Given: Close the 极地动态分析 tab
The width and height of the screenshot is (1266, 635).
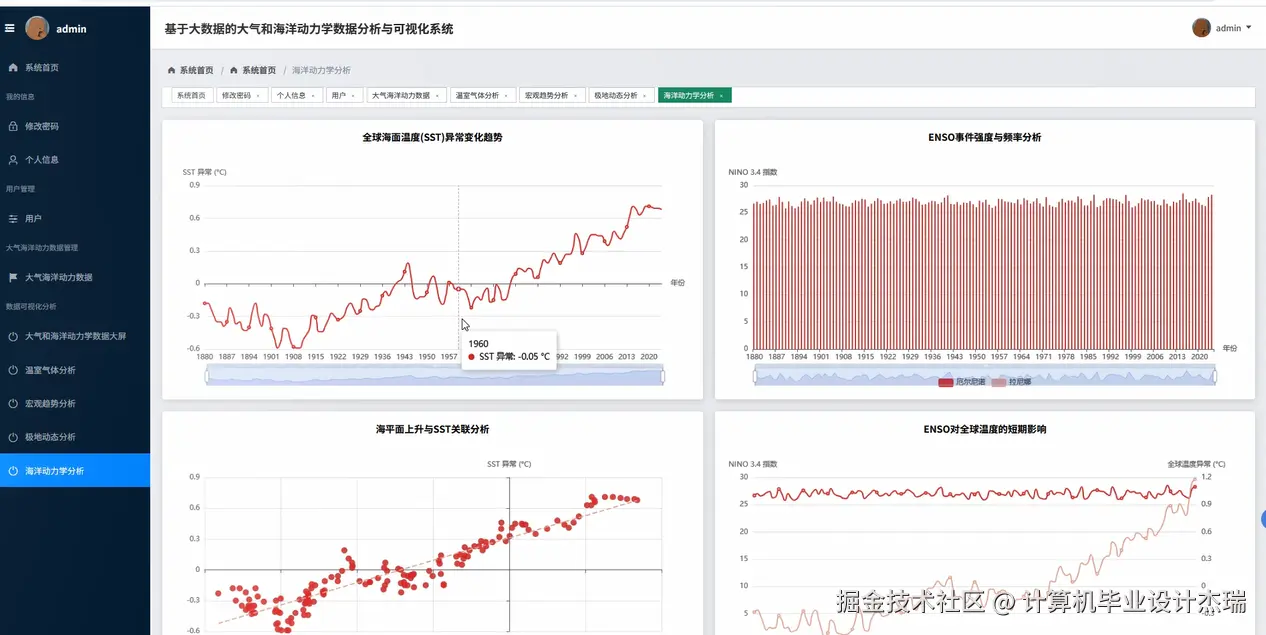Looking at the screenshot, I should point(645,96).
